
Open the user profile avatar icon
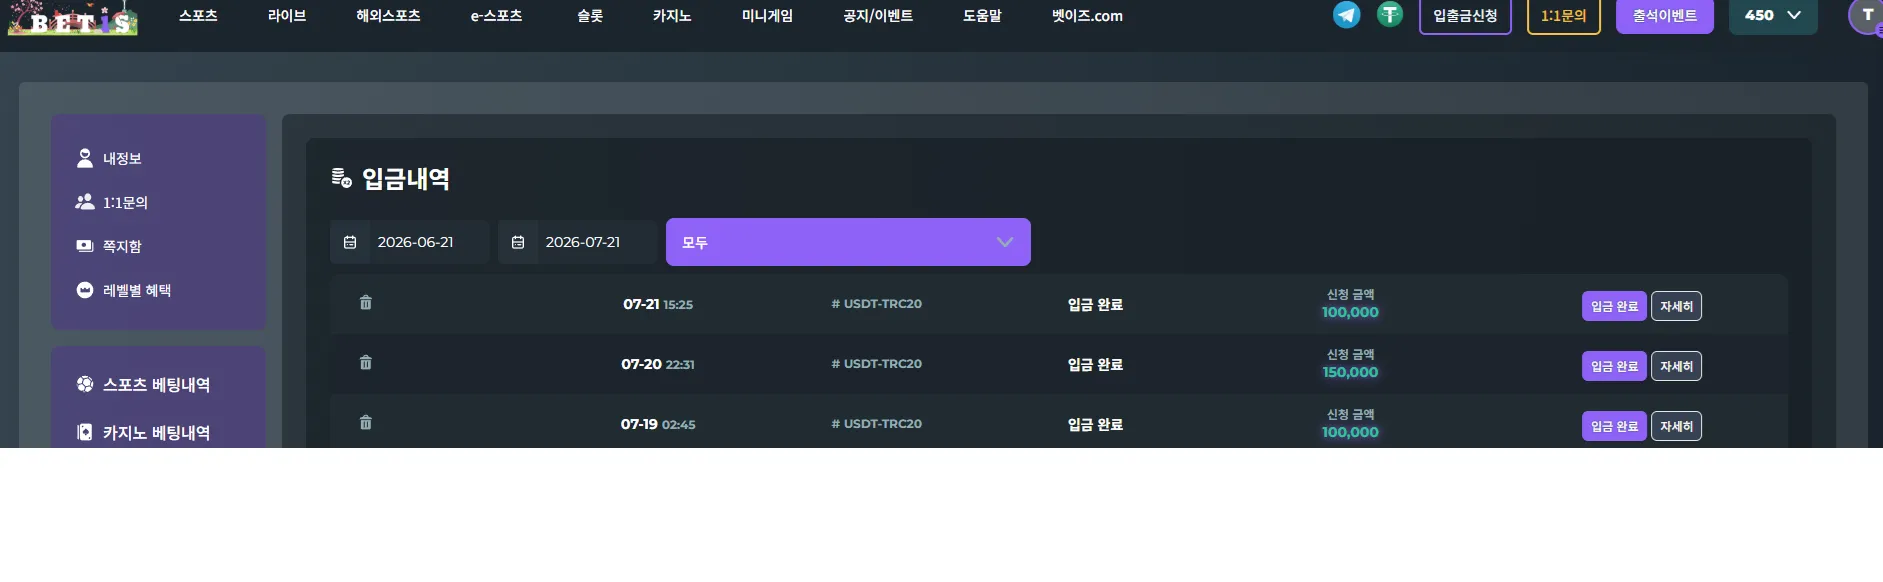(x=1866, y=16)
